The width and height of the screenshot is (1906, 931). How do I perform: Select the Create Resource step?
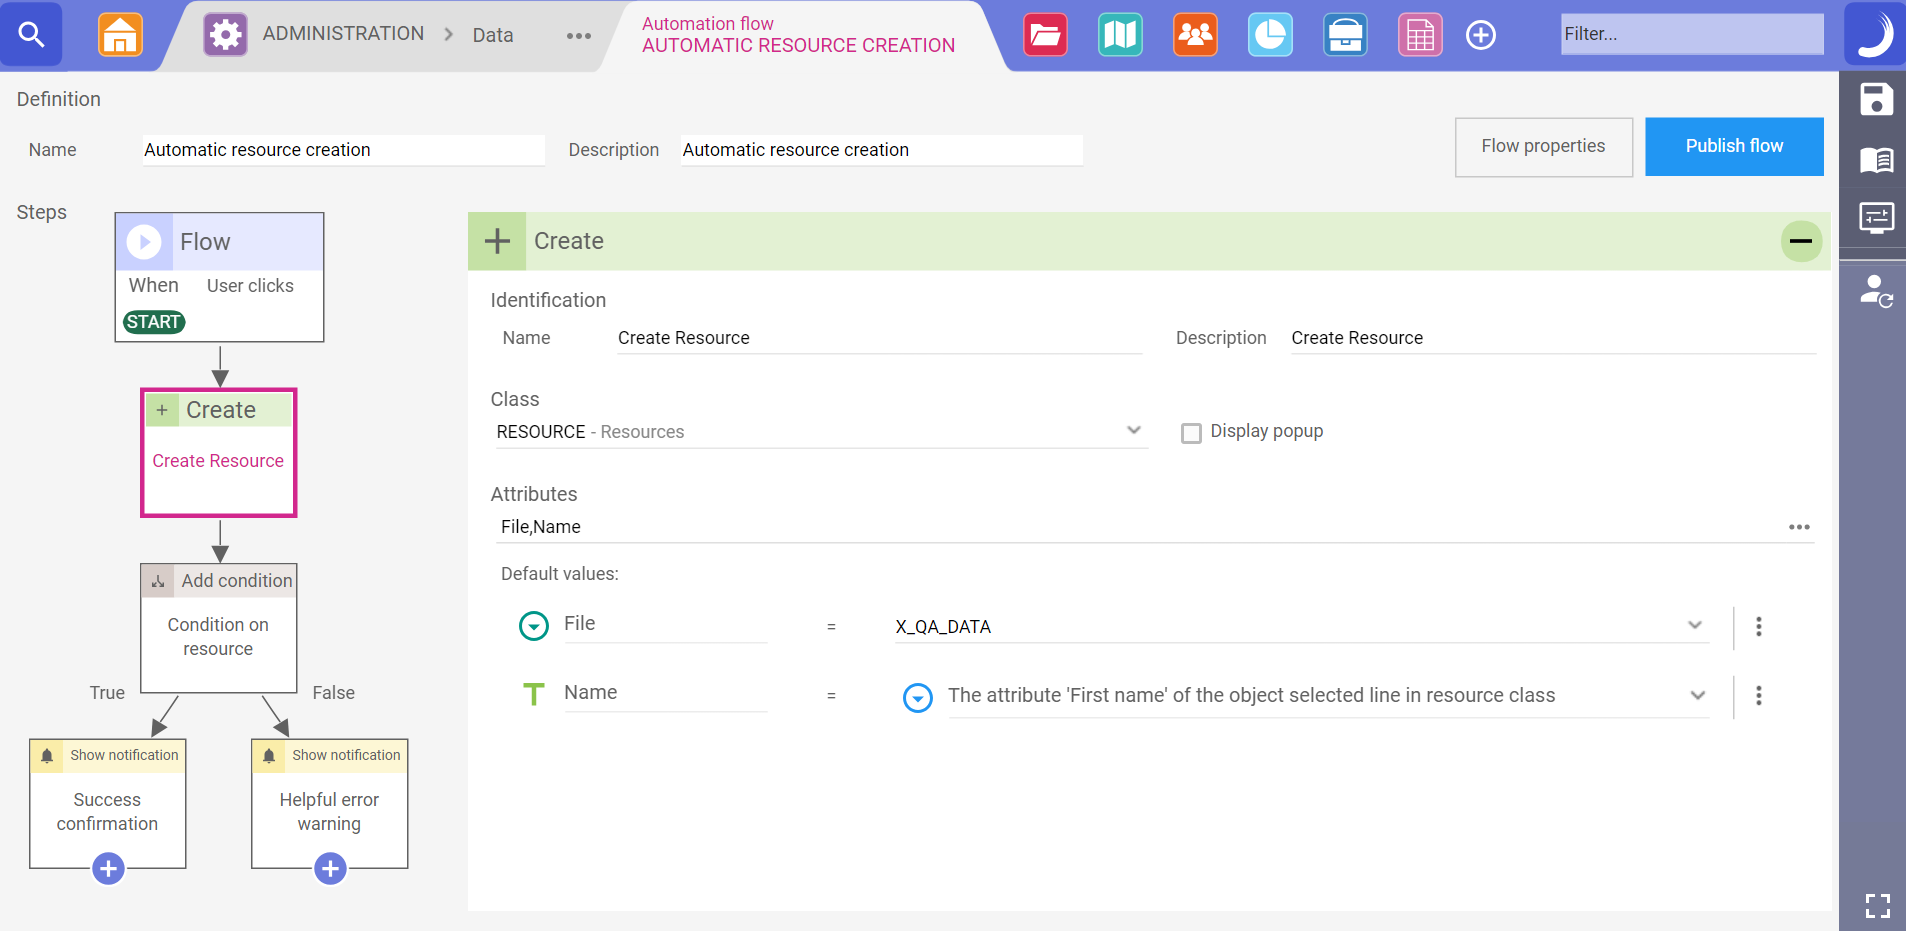click(219, 453)
